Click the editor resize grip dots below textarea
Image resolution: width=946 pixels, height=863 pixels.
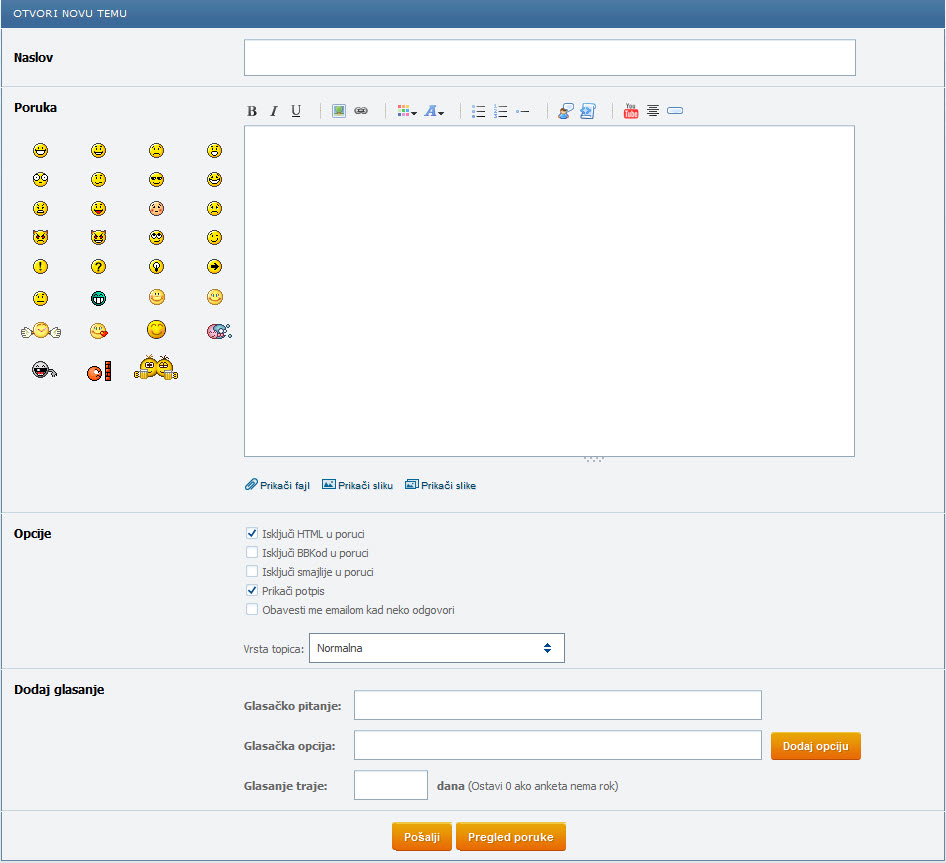[x=594, y=460]
